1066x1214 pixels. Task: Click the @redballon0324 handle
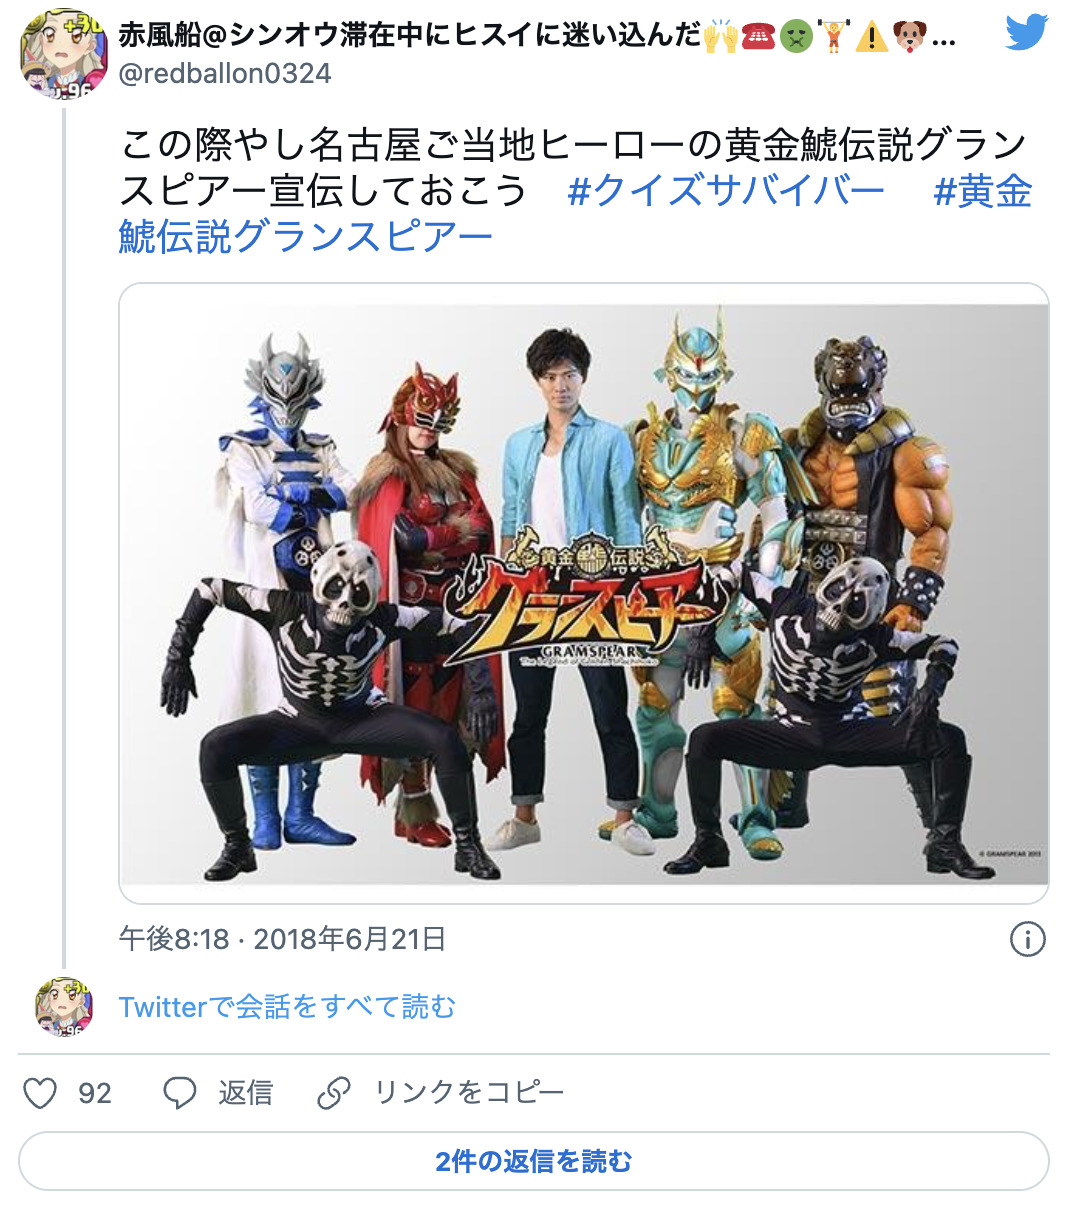[225, 73]
